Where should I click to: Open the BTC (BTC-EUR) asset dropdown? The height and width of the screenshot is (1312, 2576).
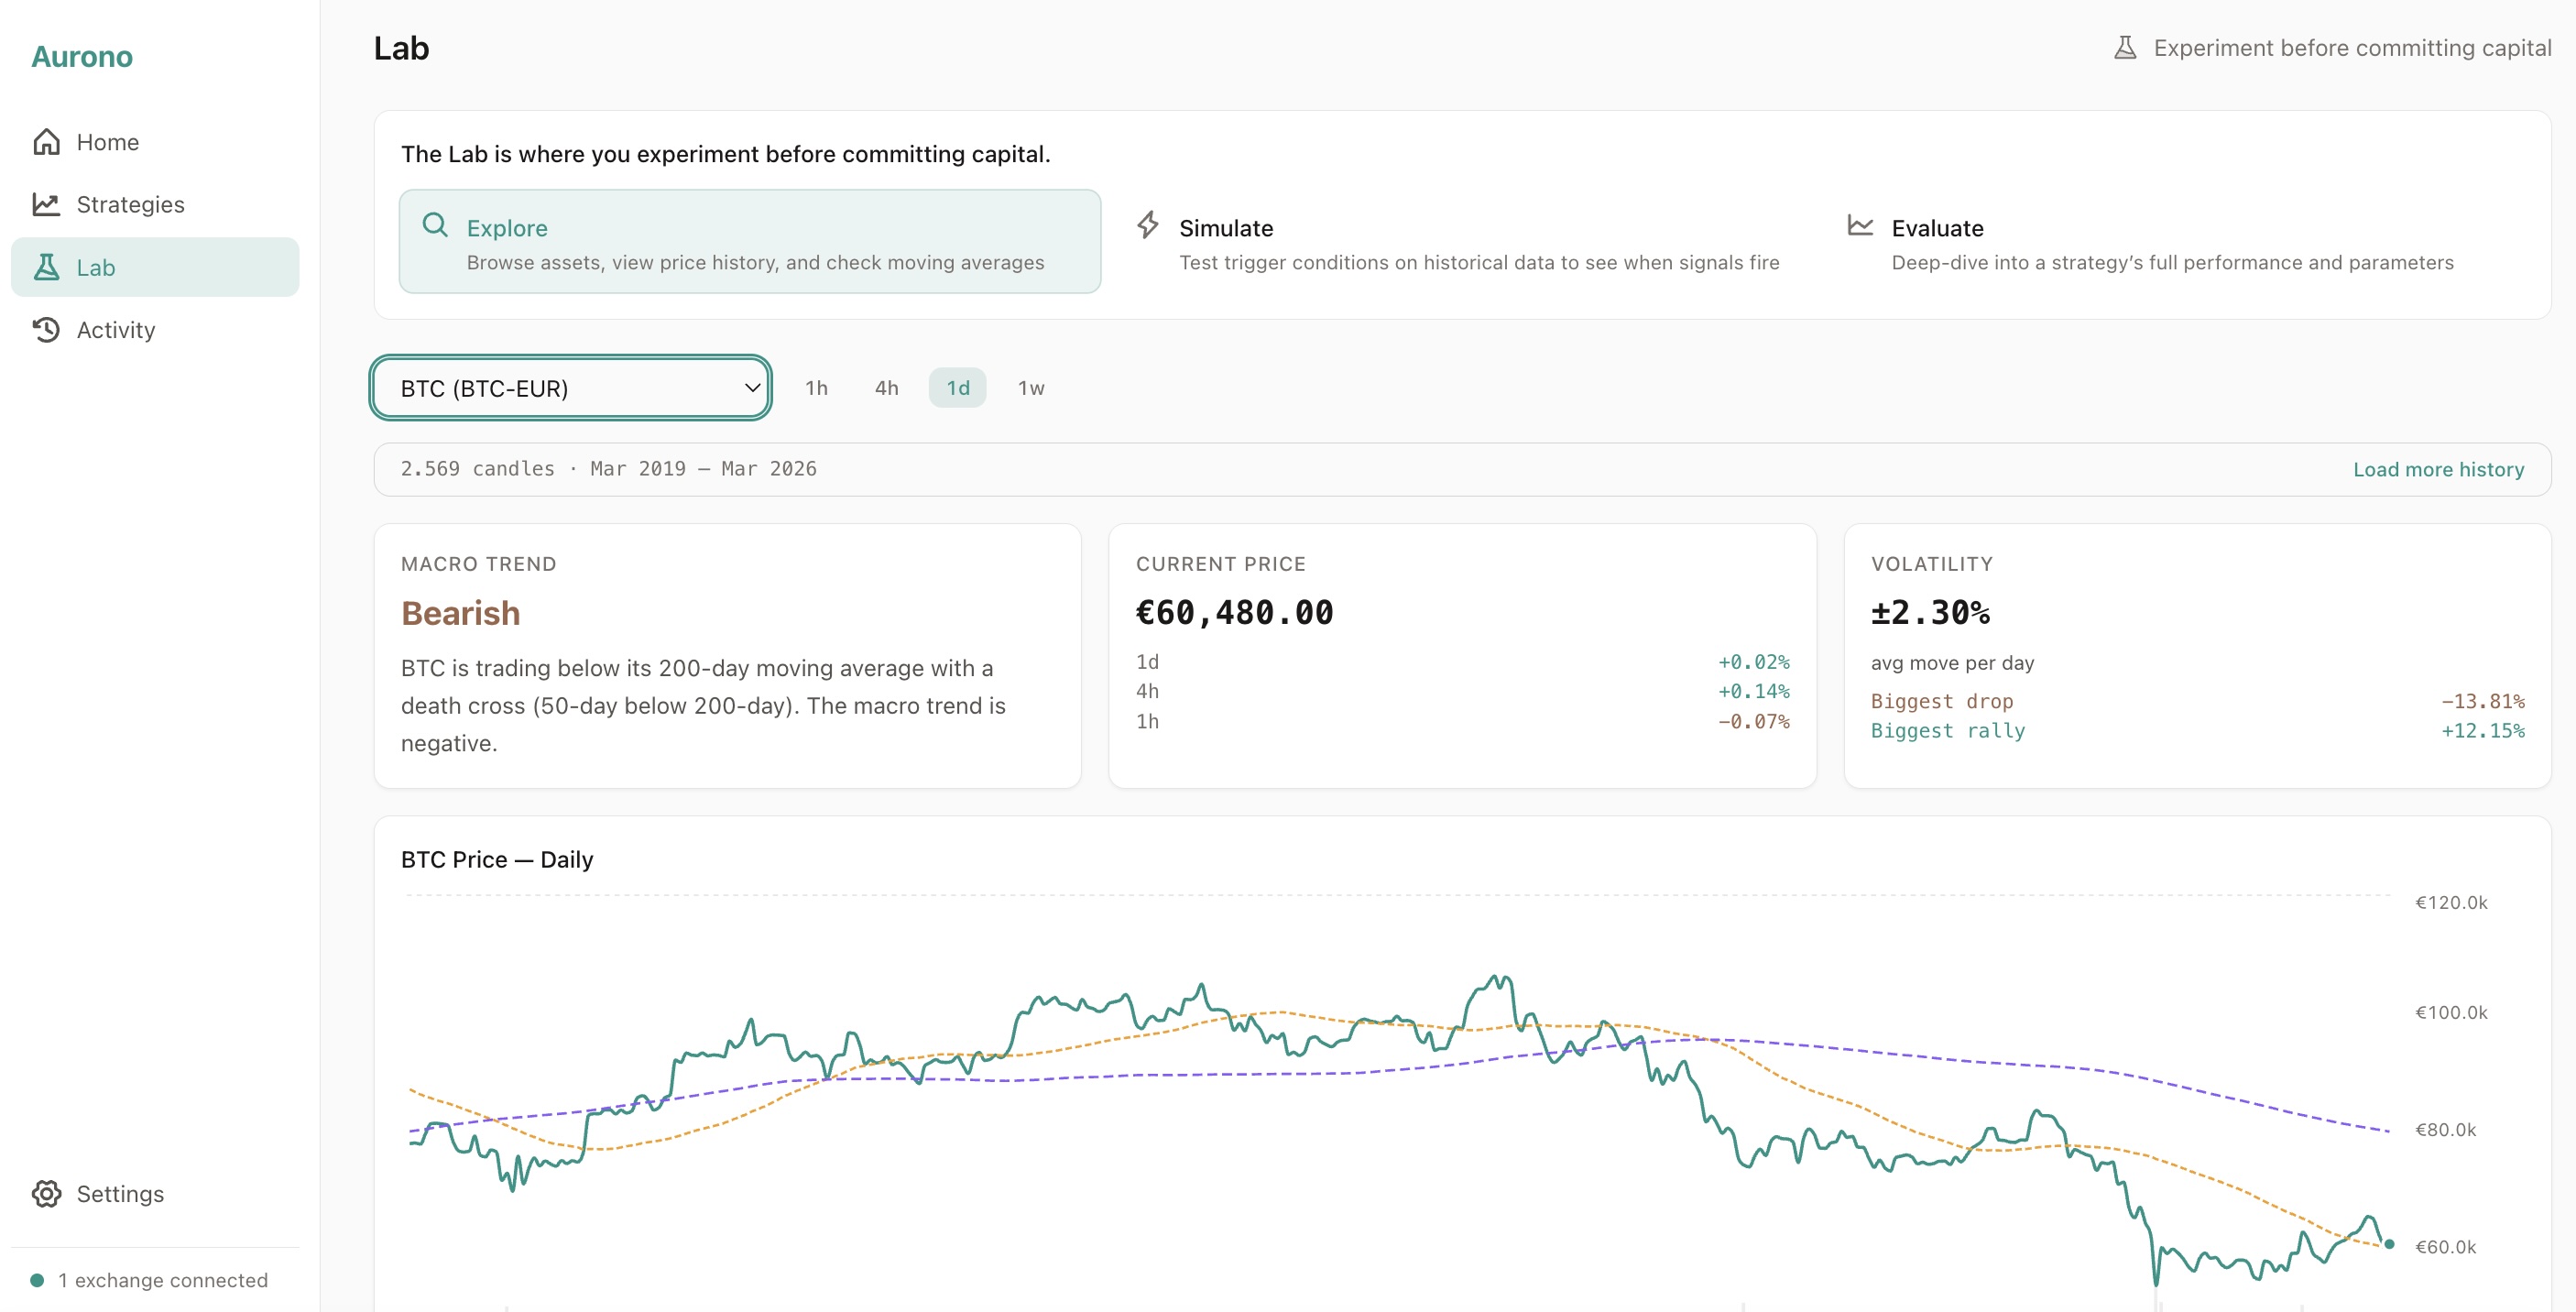(569, 388)
